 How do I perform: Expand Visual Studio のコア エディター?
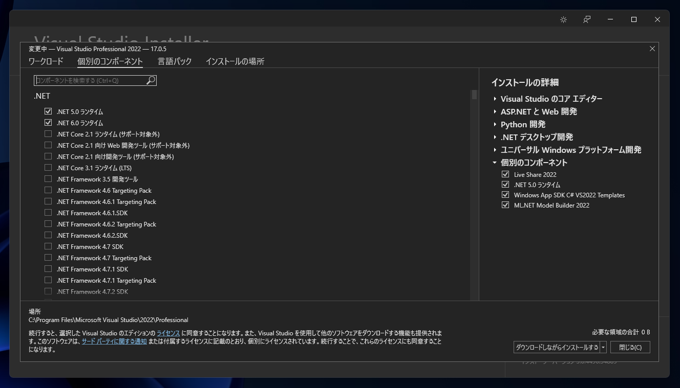(495, 99)
